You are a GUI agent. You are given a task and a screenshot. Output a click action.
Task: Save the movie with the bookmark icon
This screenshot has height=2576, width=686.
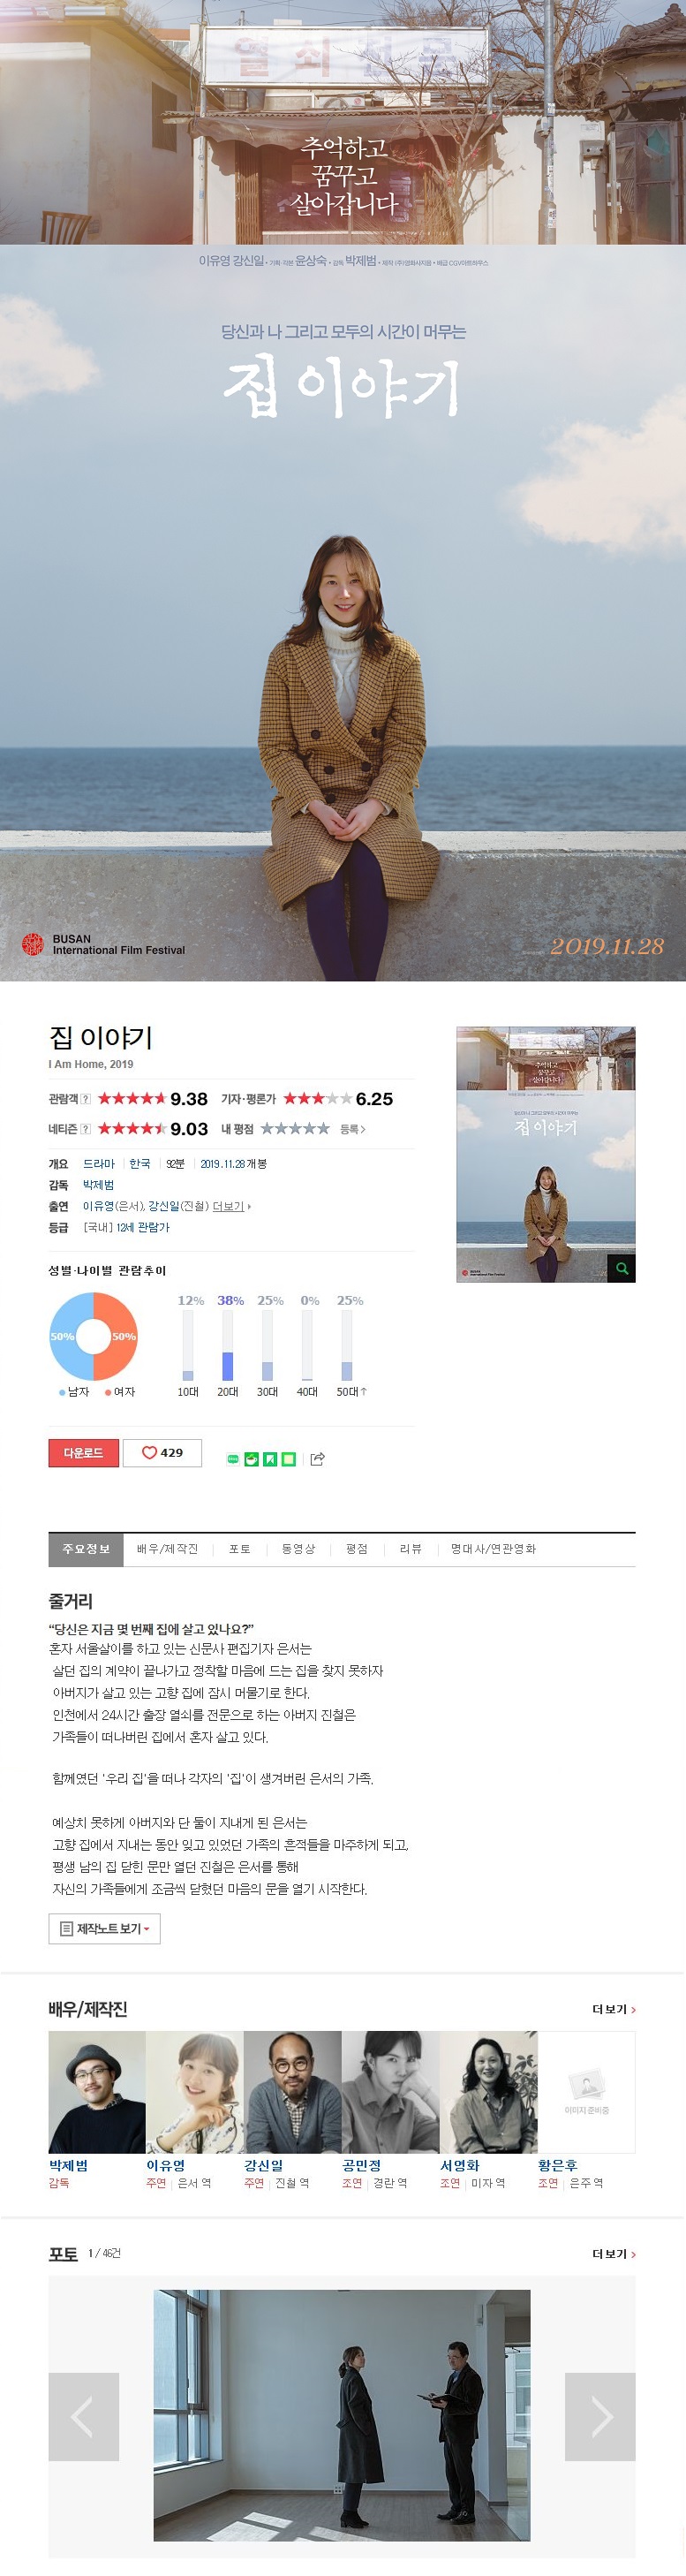tap(270, 1459)
